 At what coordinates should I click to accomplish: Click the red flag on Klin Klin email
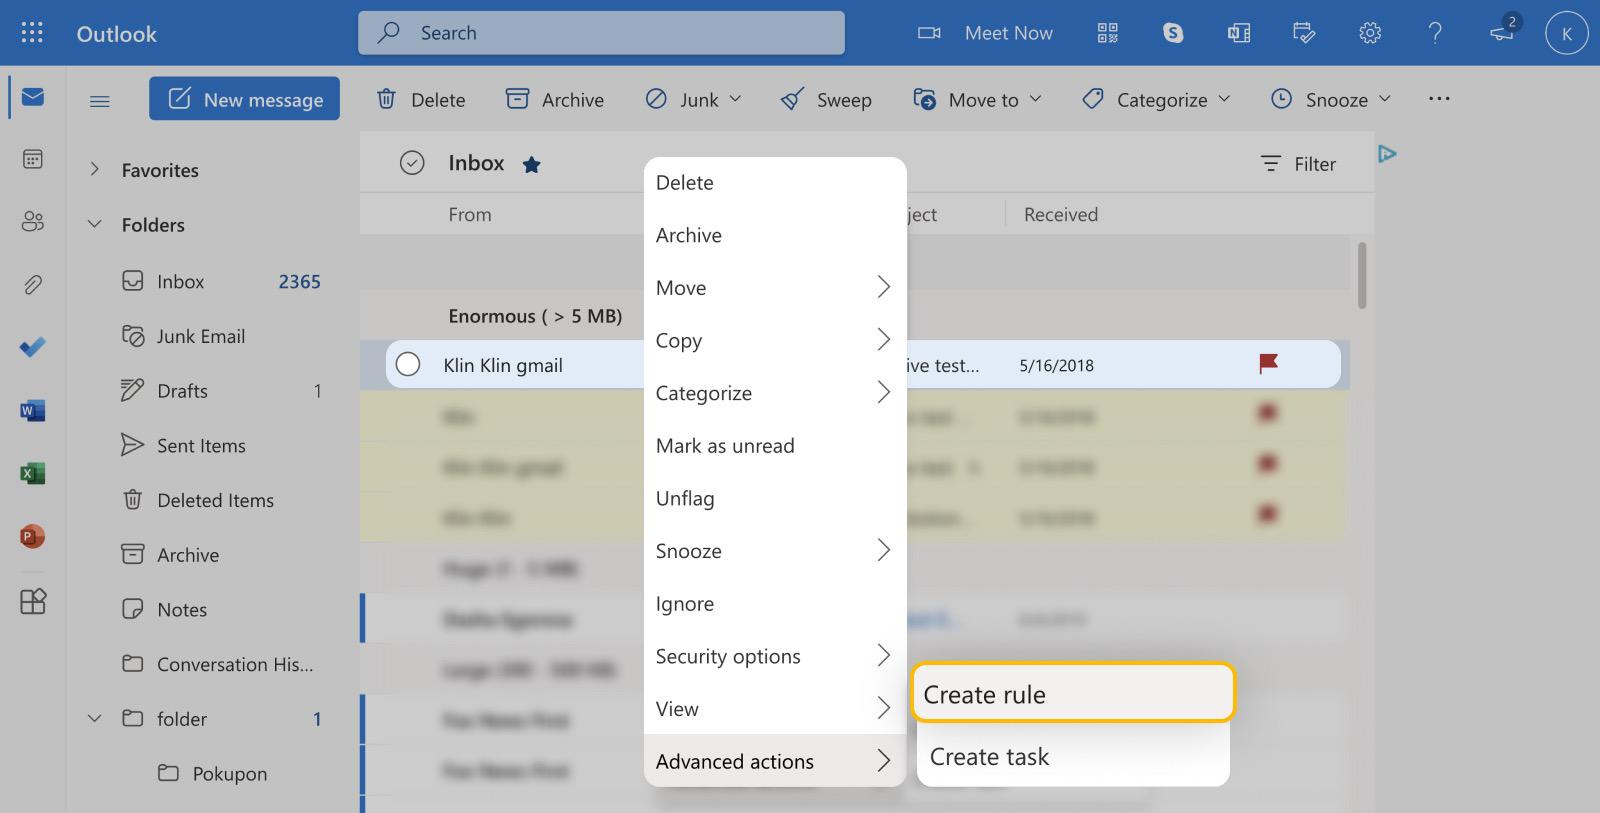tap(1268, 364)
